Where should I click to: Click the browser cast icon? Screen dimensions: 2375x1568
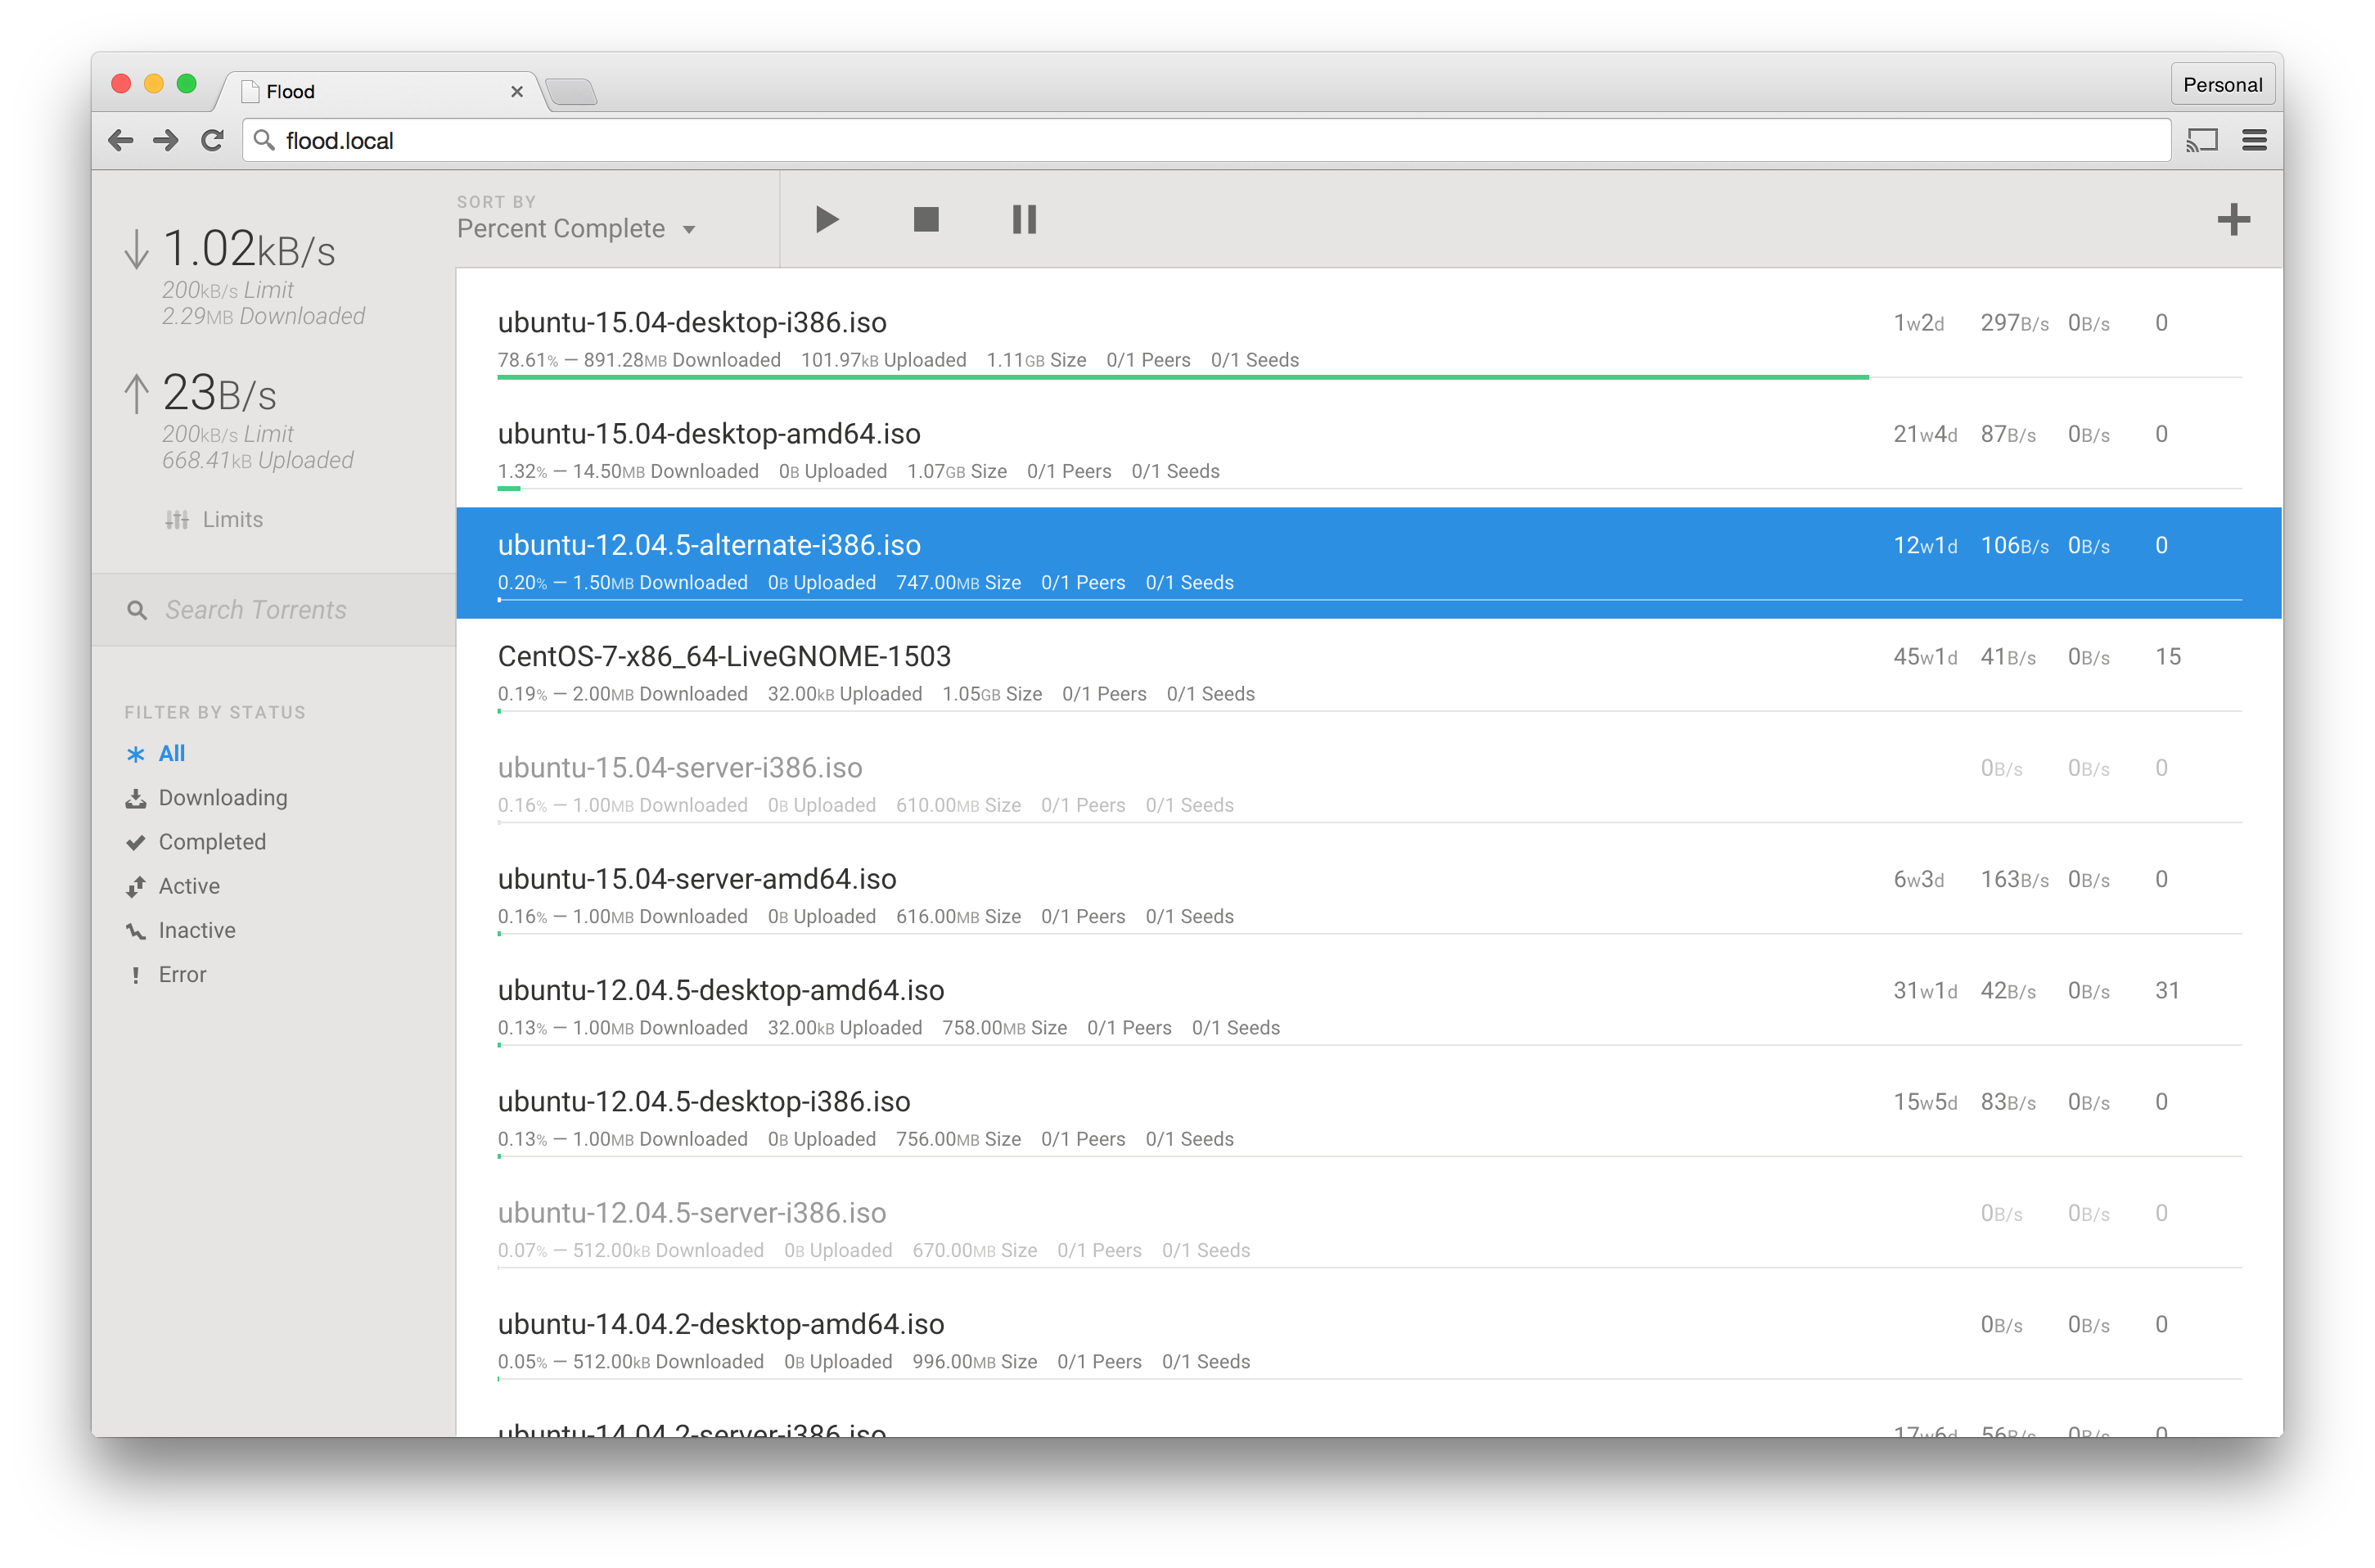pos(2202,141)
